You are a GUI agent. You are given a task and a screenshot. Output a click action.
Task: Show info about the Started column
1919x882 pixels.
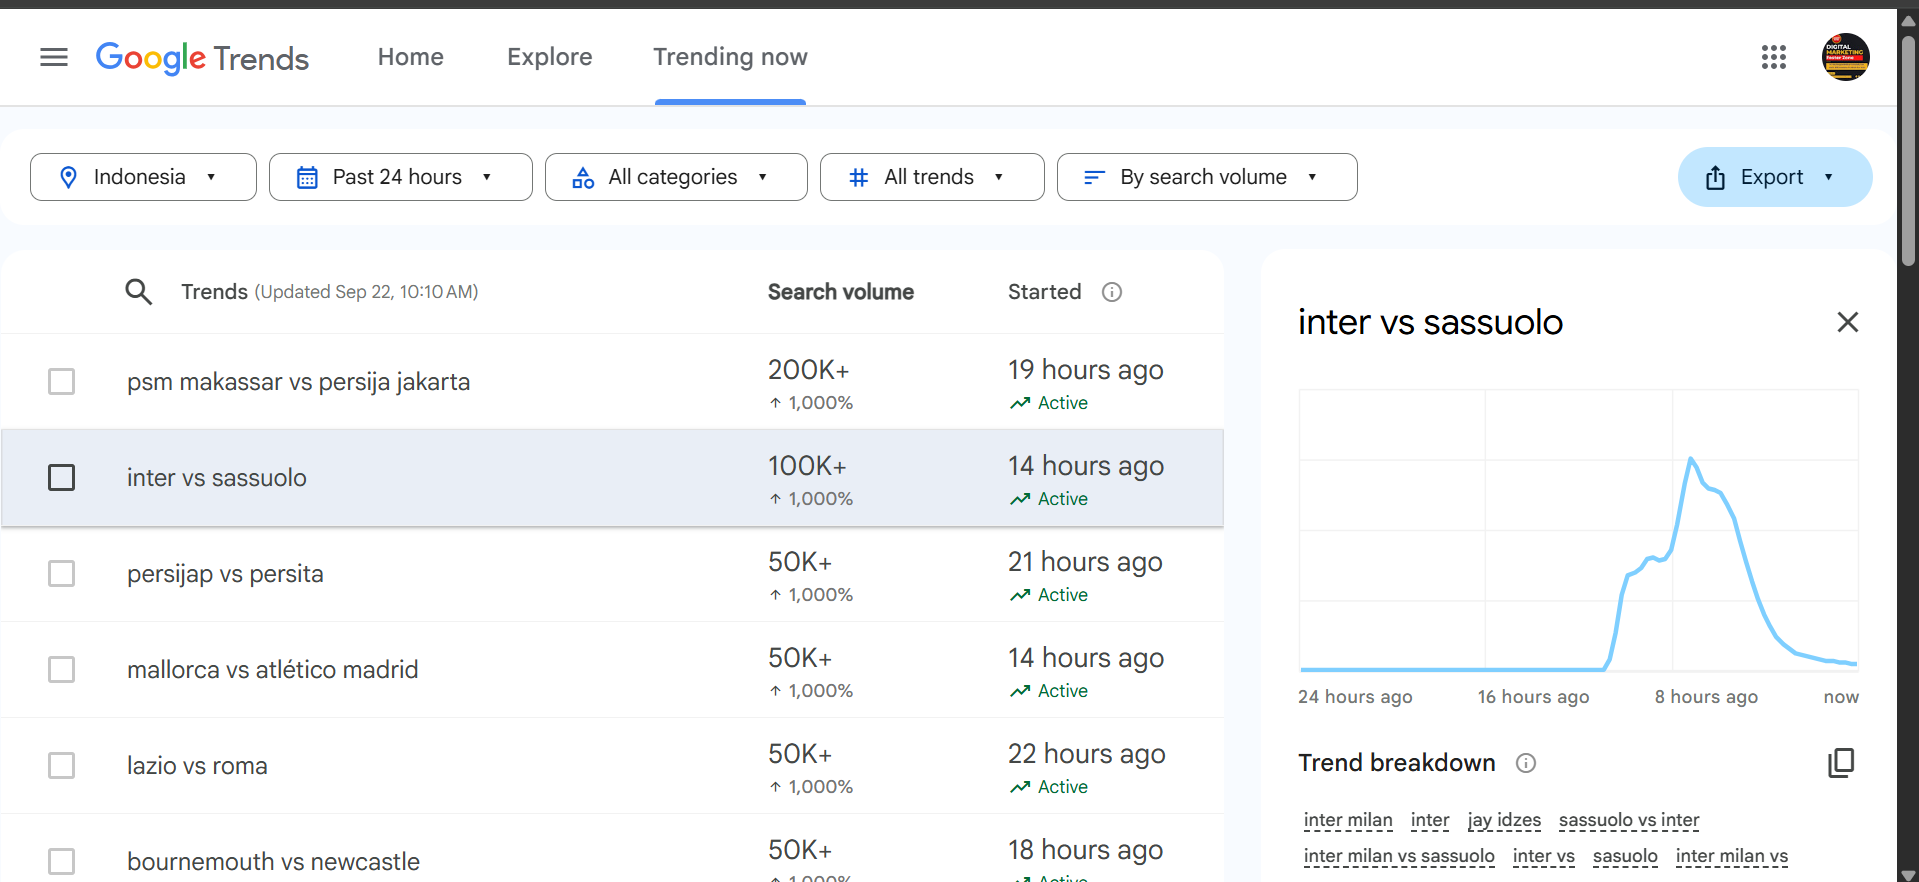click(x=1111, y=292)
